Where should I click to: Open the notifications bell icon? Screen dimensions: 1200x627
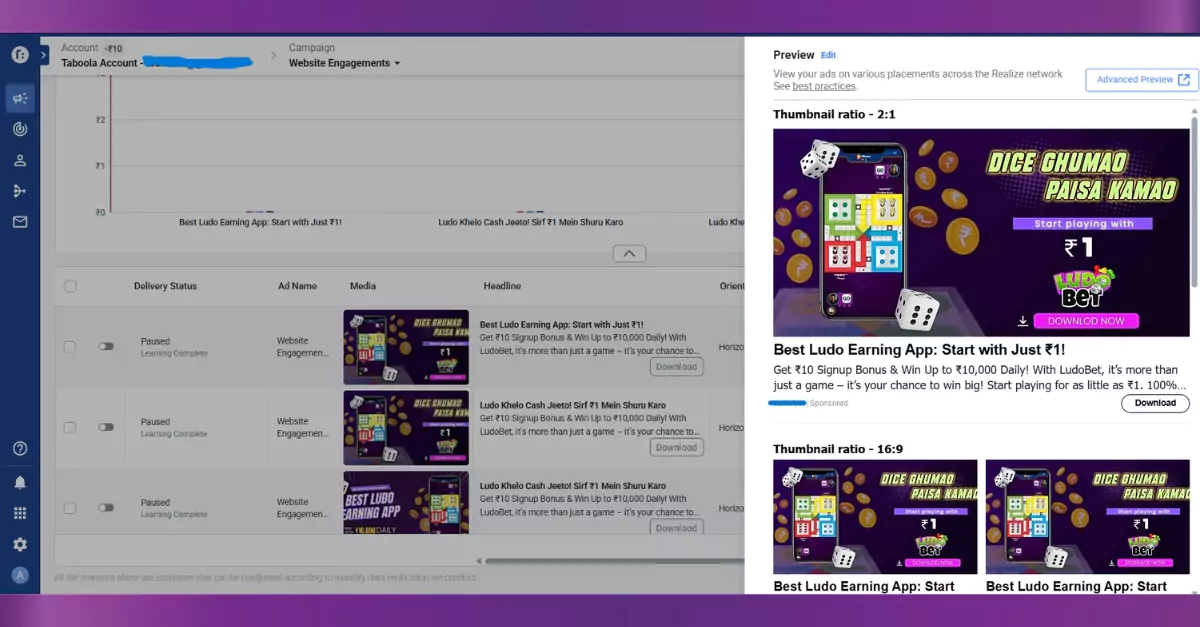point(20,482)
